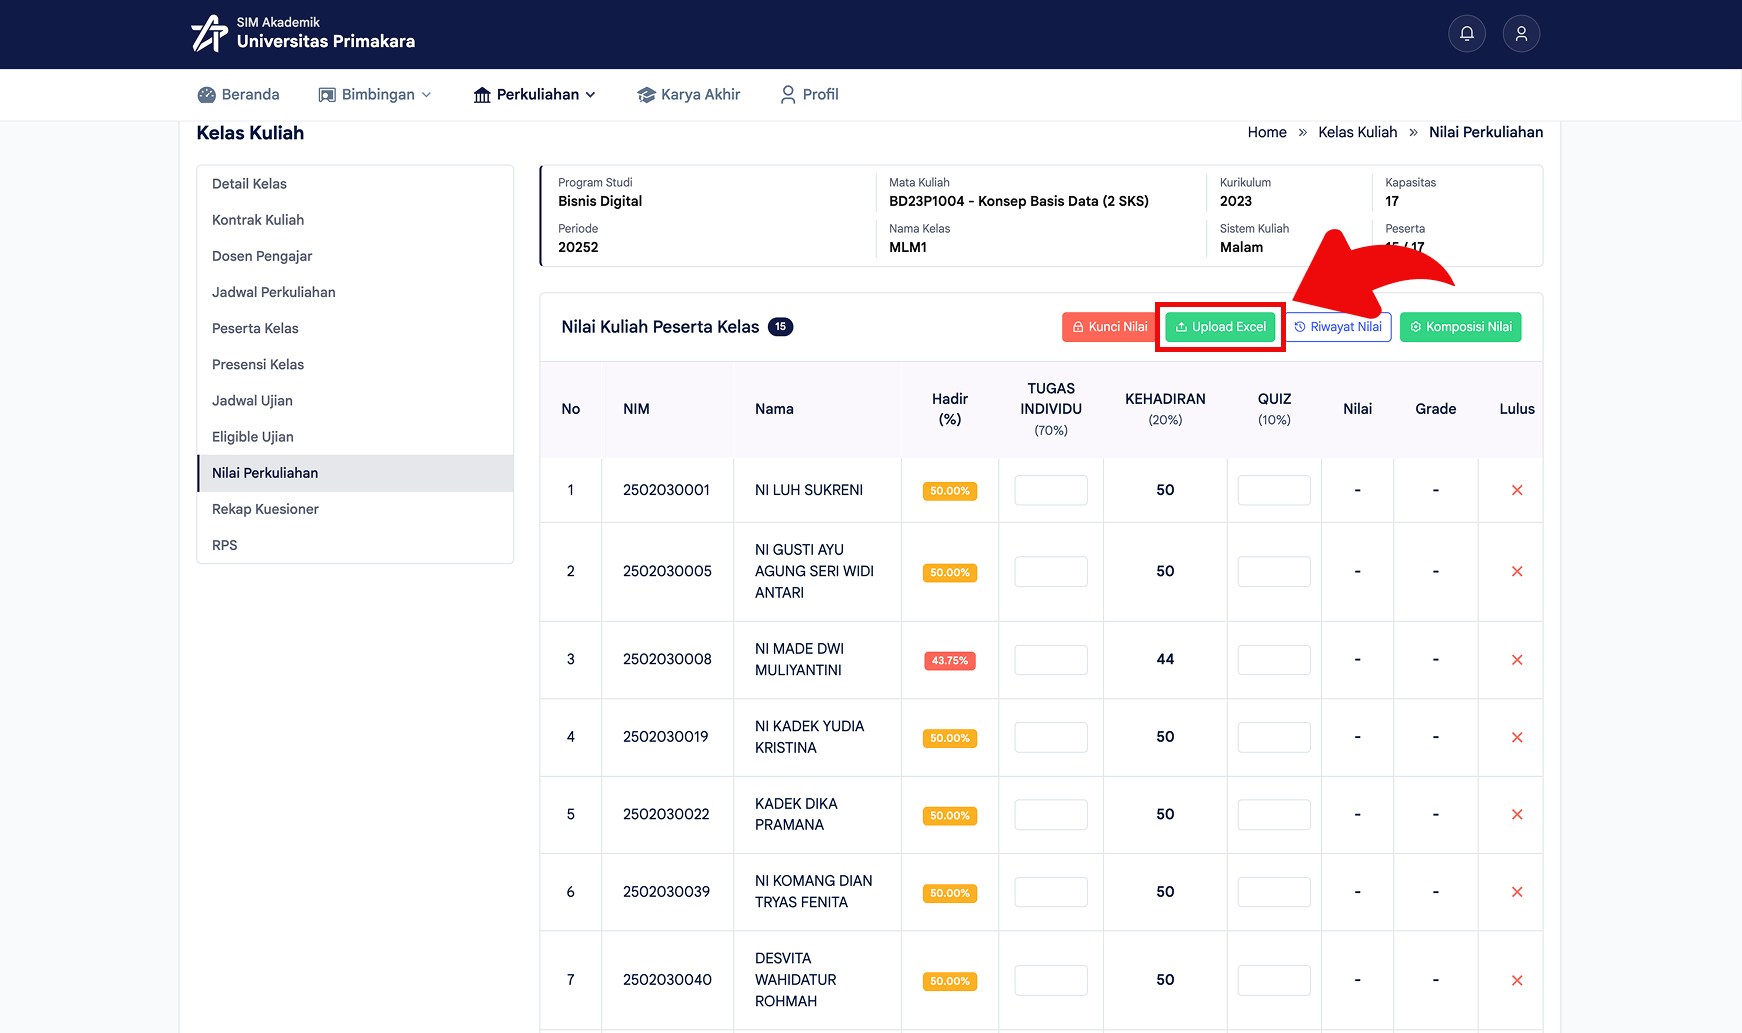Click course name BD23P1004 - Konsep Basis Data
This screenshot has height=1033, width=1742.
click(x=1018, y=201)
